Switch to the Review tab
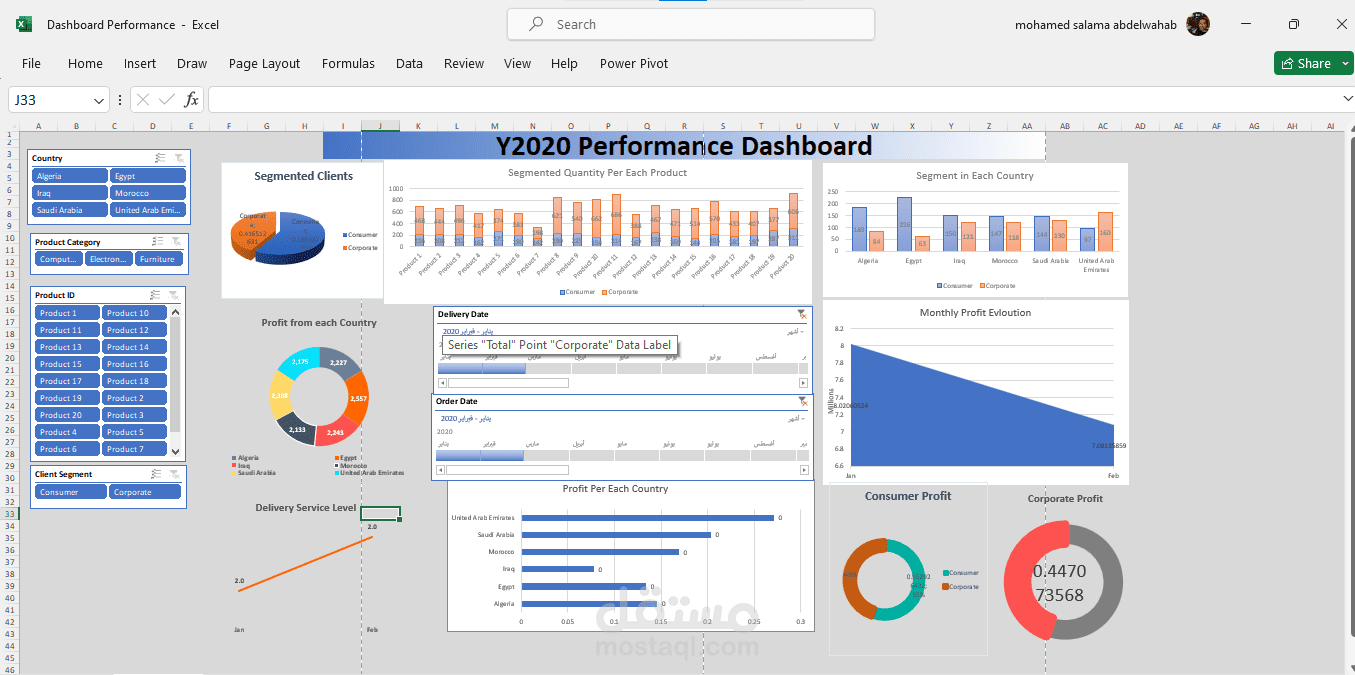 click(x=464, y=64)
